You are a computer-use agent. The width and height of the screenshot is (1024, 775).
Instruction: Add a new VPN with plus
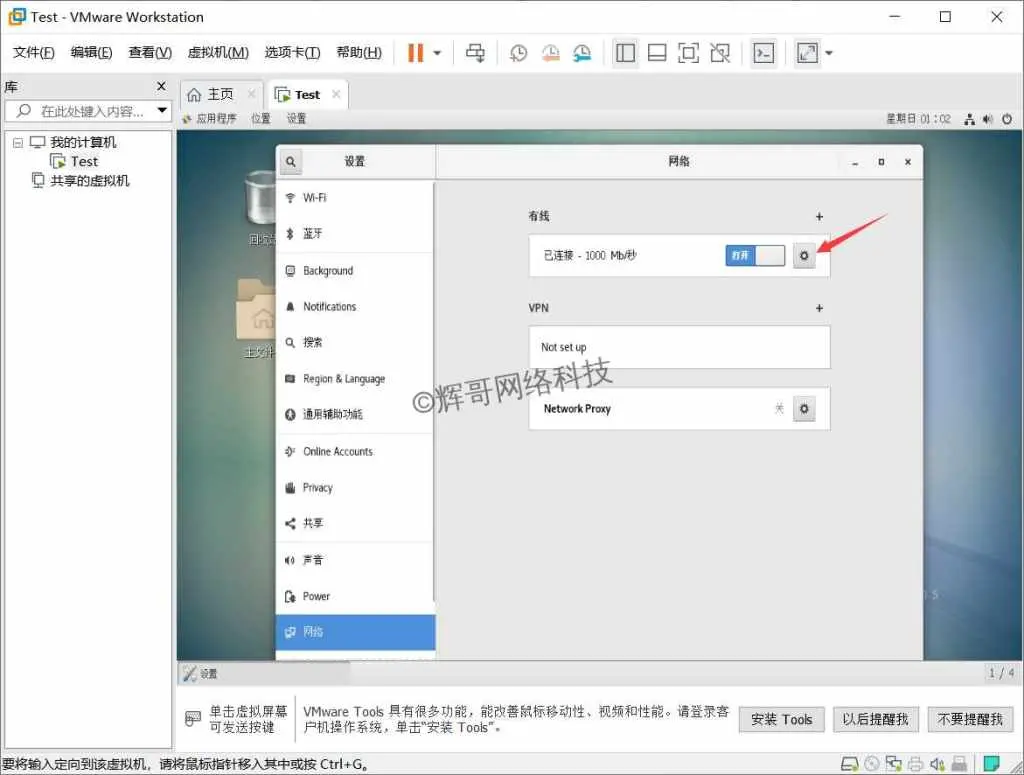[x=819, y=308]
